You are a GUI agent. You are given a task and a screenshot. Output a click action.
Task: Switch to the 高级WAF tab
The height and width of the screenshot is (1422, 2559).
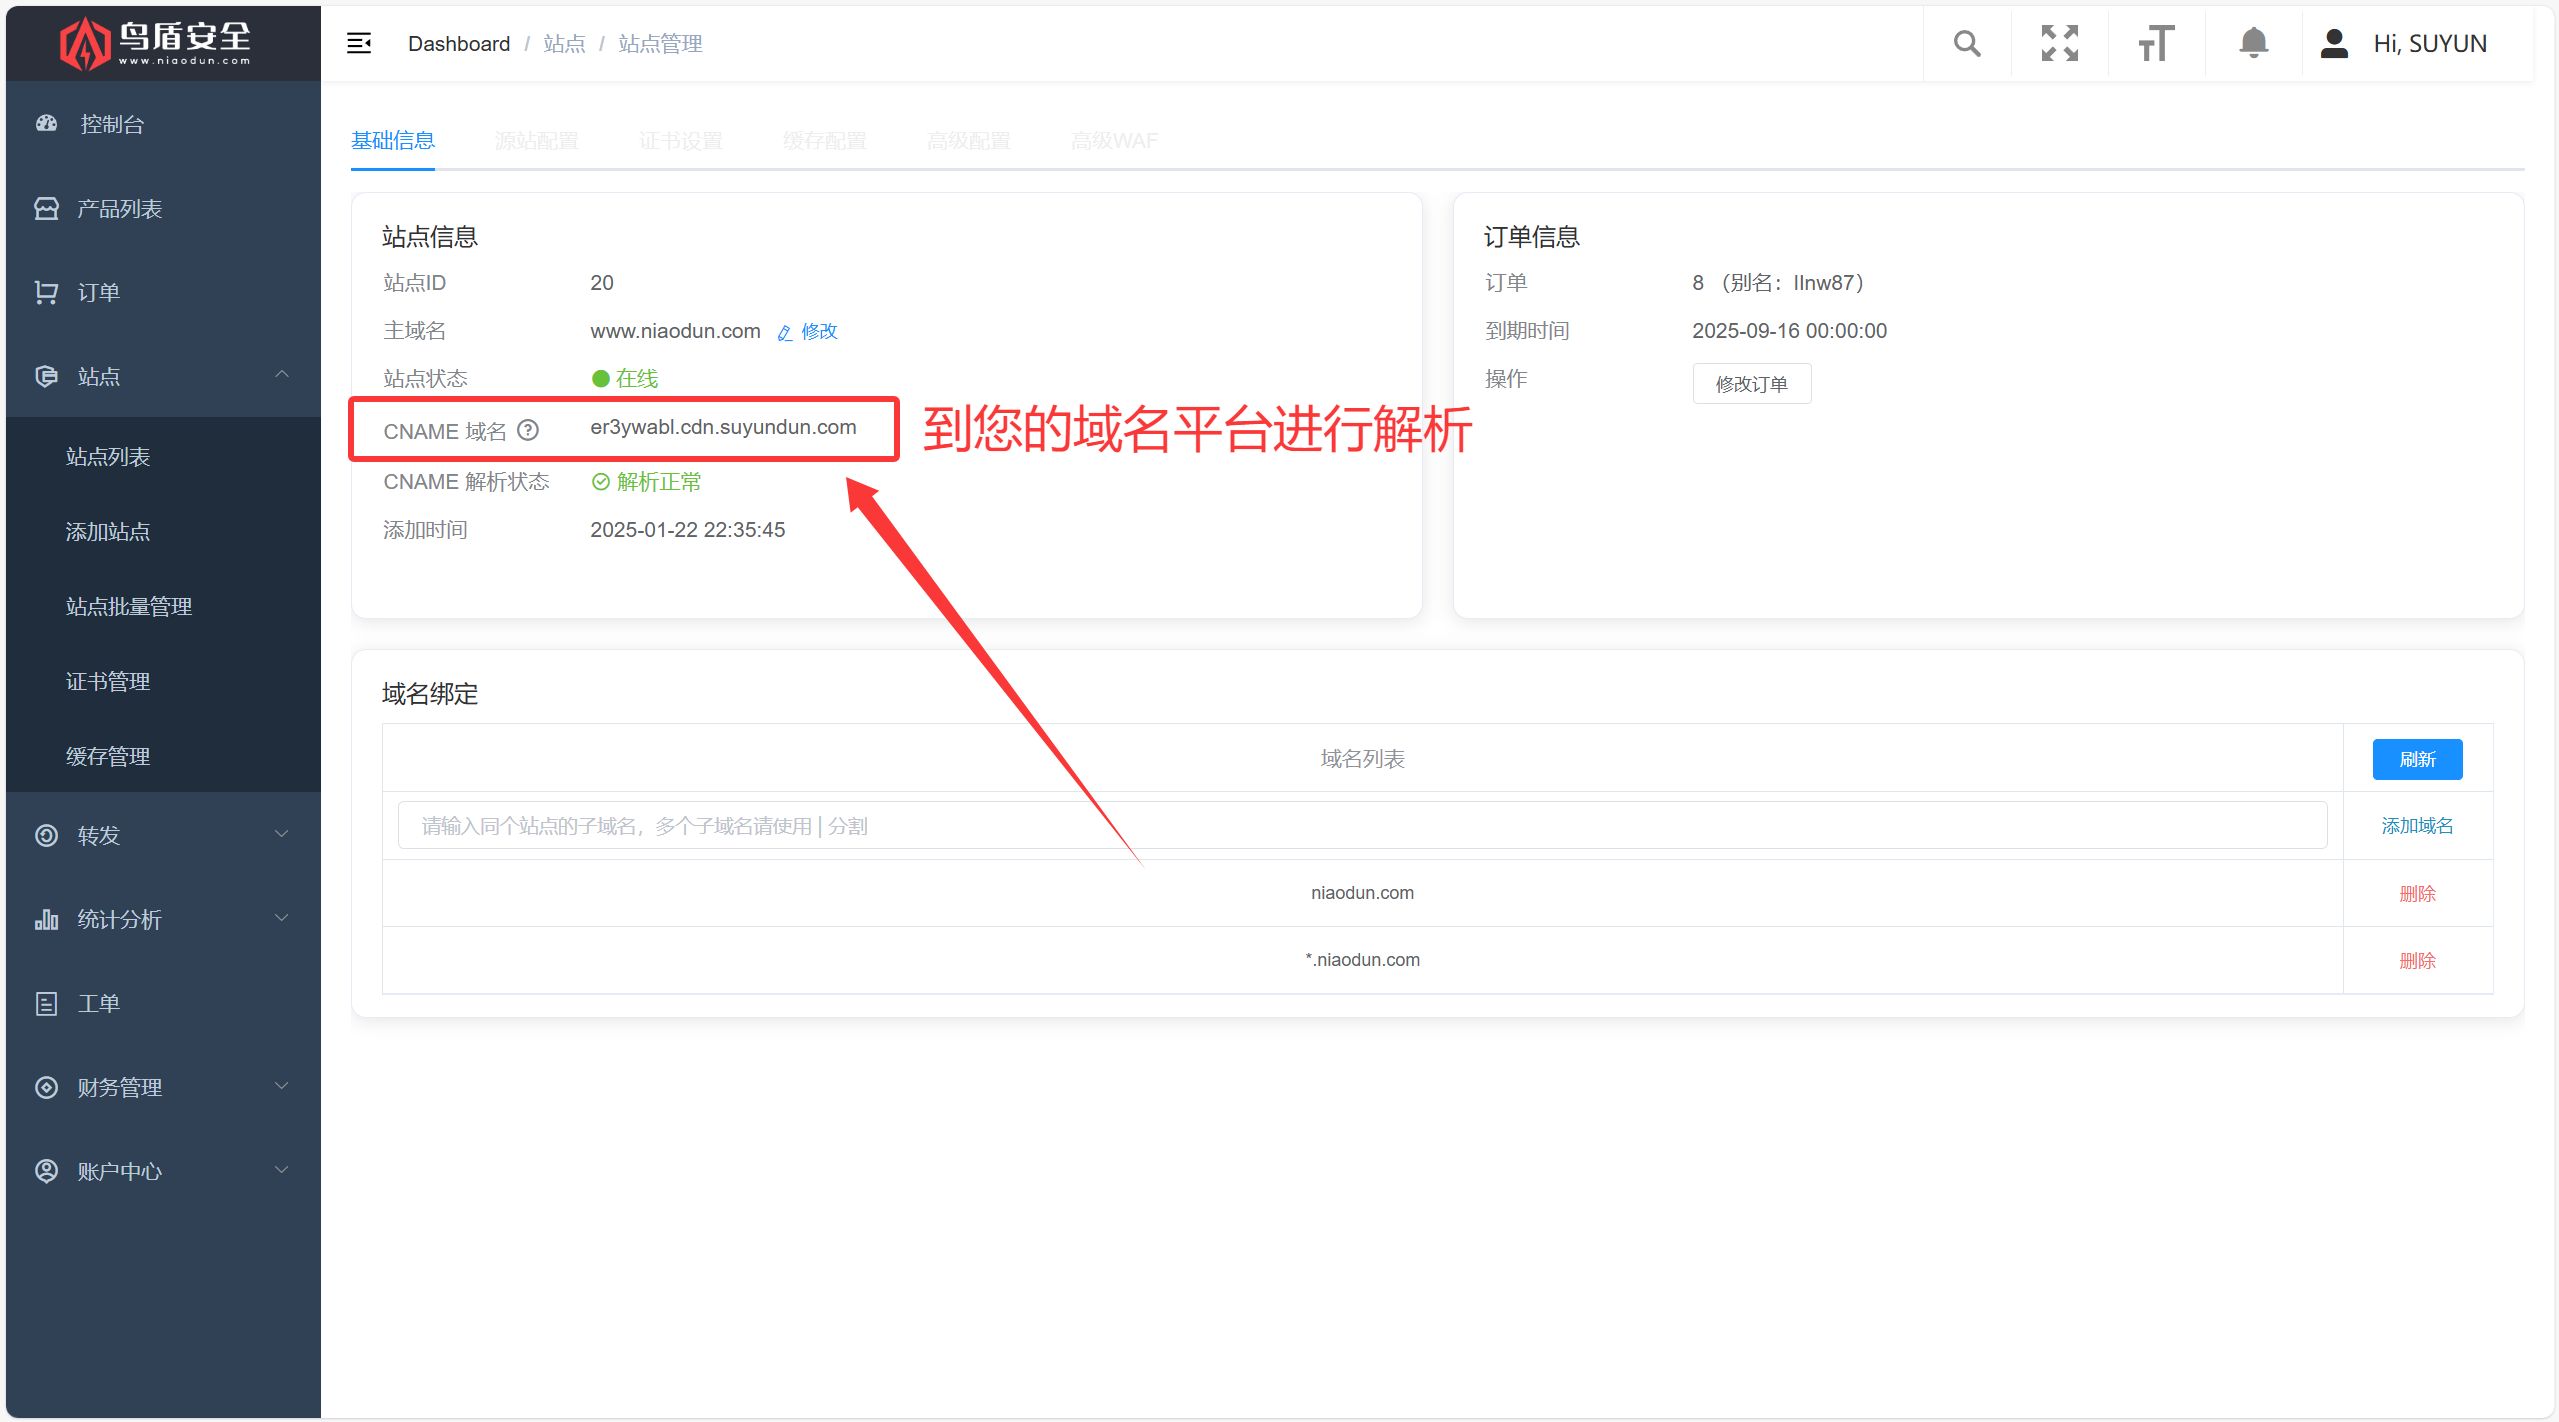click(1114, 140)
